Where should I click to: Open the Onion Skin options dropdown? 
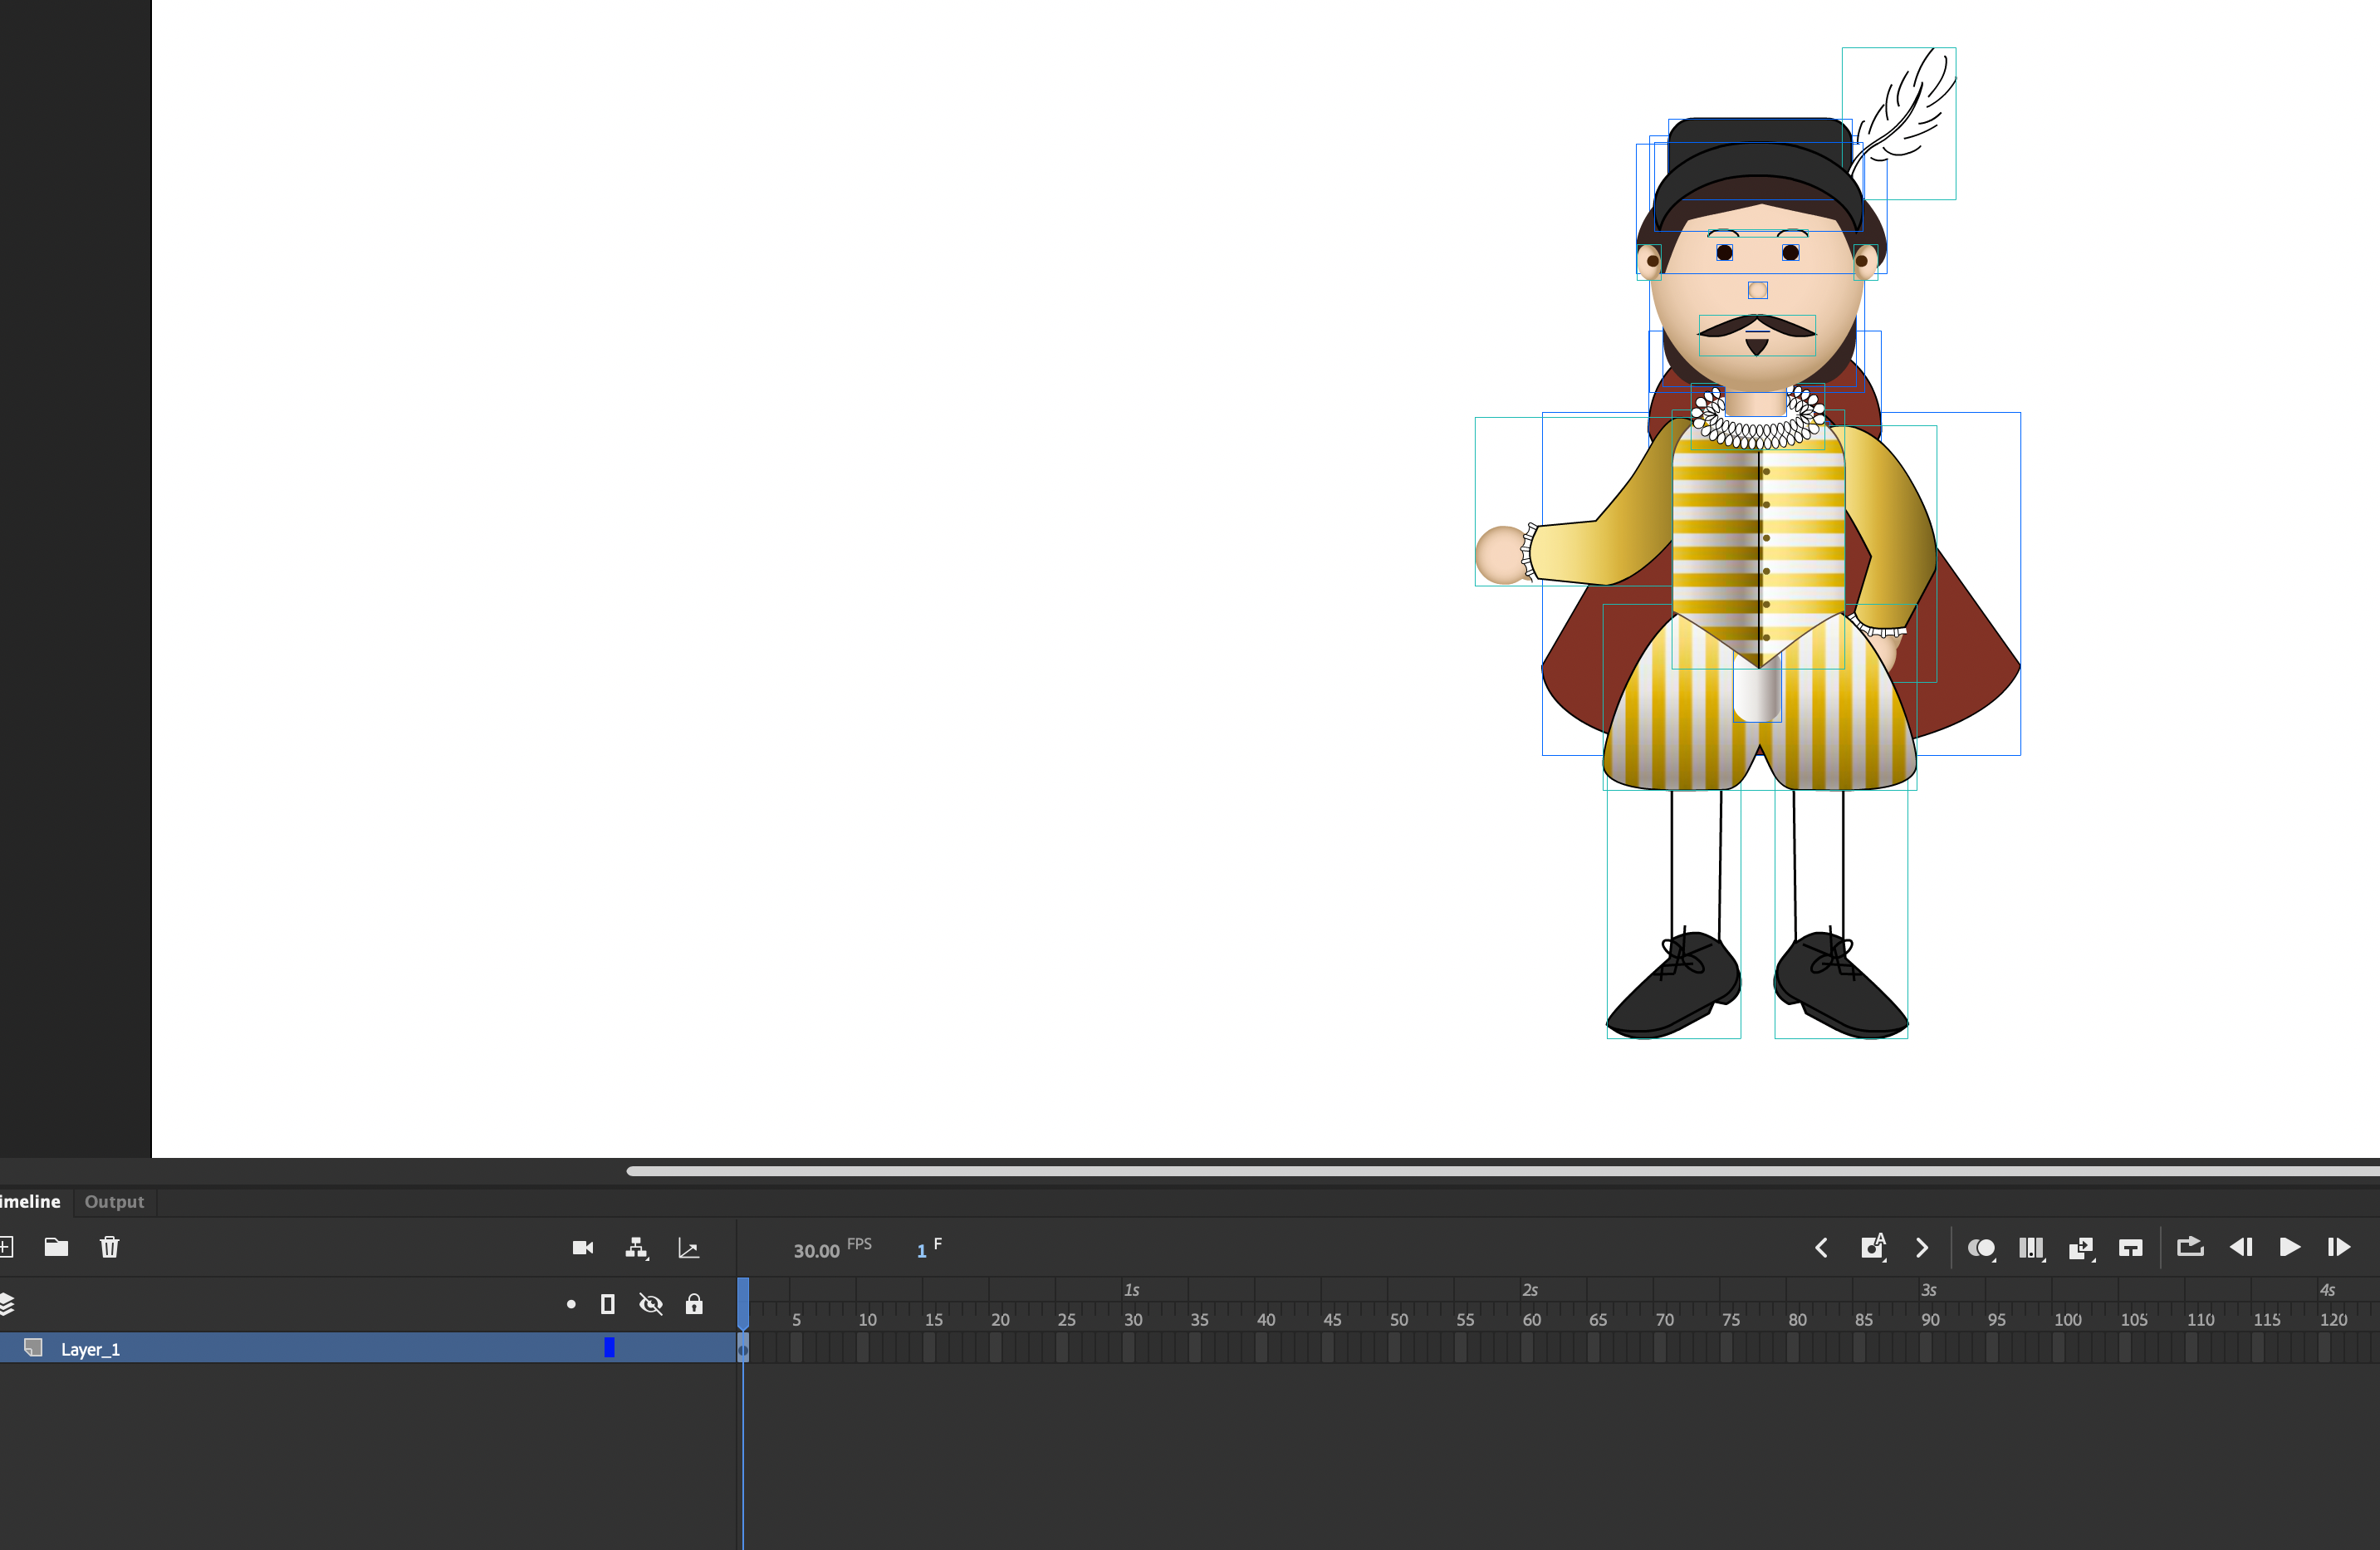pos(1996,1262)
